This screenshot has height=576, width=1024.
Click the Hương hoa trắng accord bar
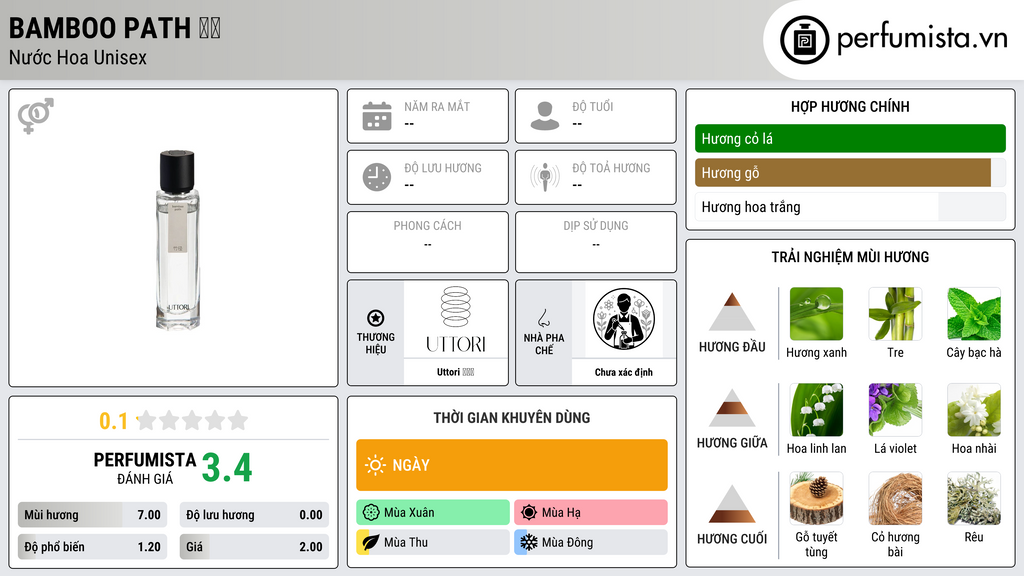point(850,207)
